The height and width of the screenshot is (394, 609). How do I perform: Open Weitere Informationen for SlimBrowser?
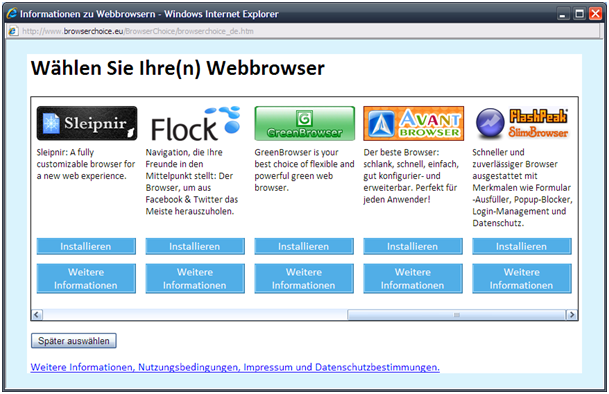pos(522,278)
